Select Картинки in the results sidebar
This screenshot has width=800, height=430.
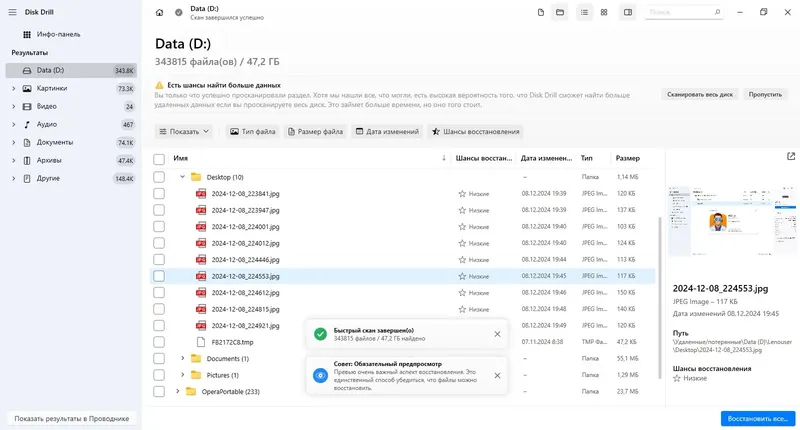point(52,88)
